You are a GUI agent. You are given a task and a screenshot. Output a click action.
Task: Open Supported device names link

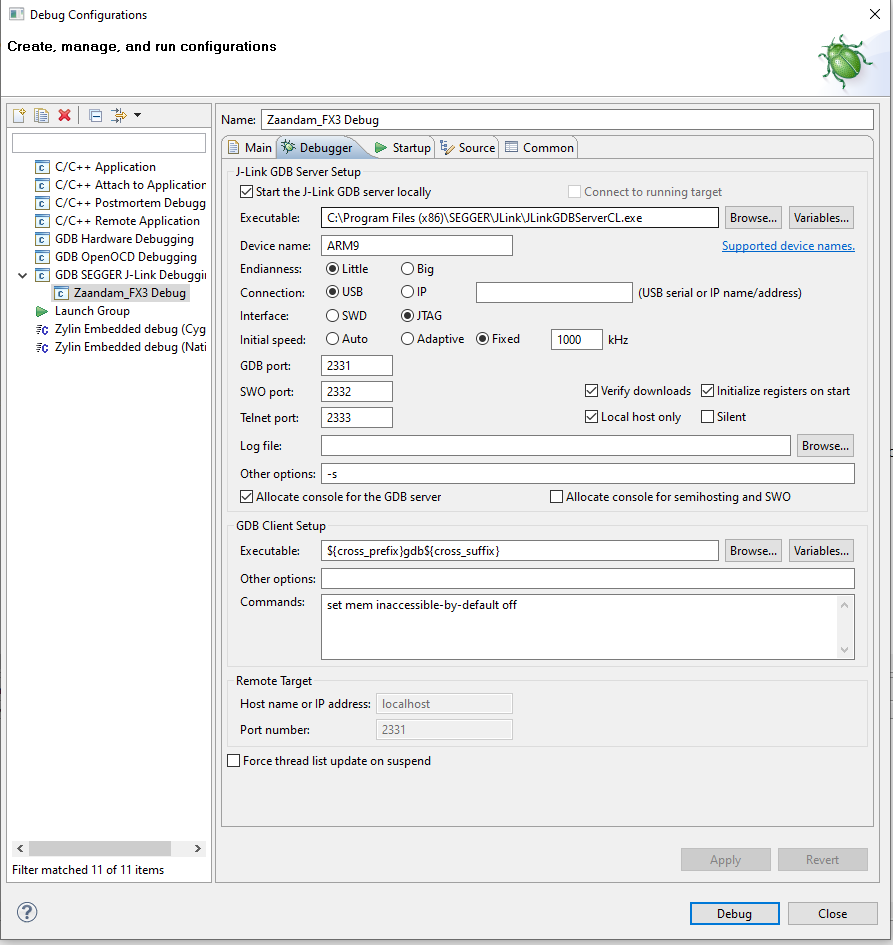(788, 245)
